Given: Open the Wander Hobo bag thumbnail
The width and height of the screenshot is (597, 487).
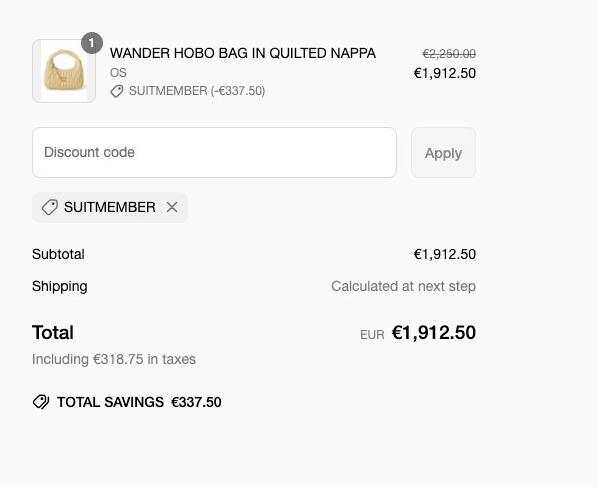Looking at the screenshot, I should 64,71.
